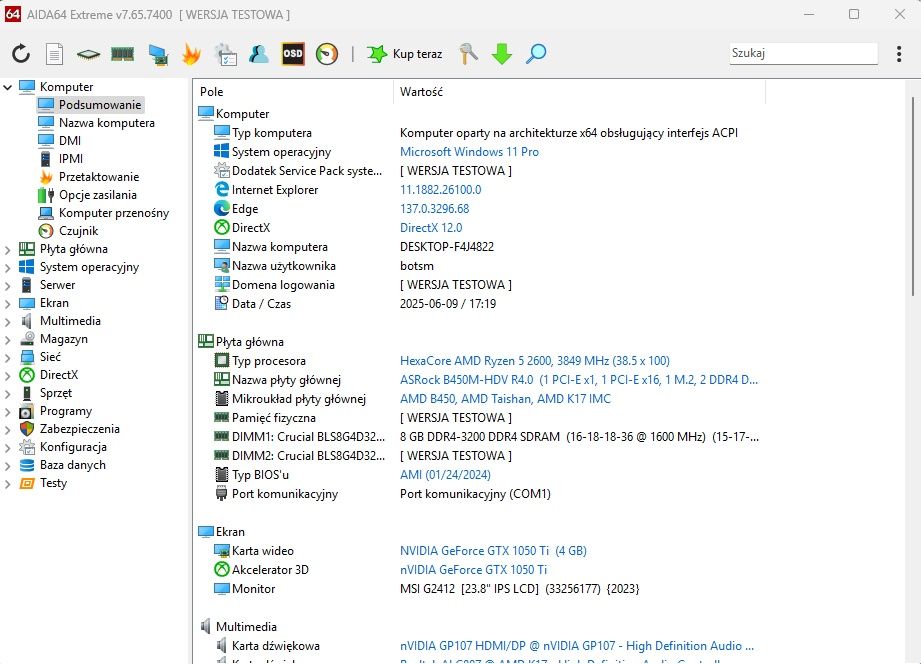This screenshot has width=921, height=664.
Task: Open the SensorPanel gauge icon
Action: pos(327,54)
